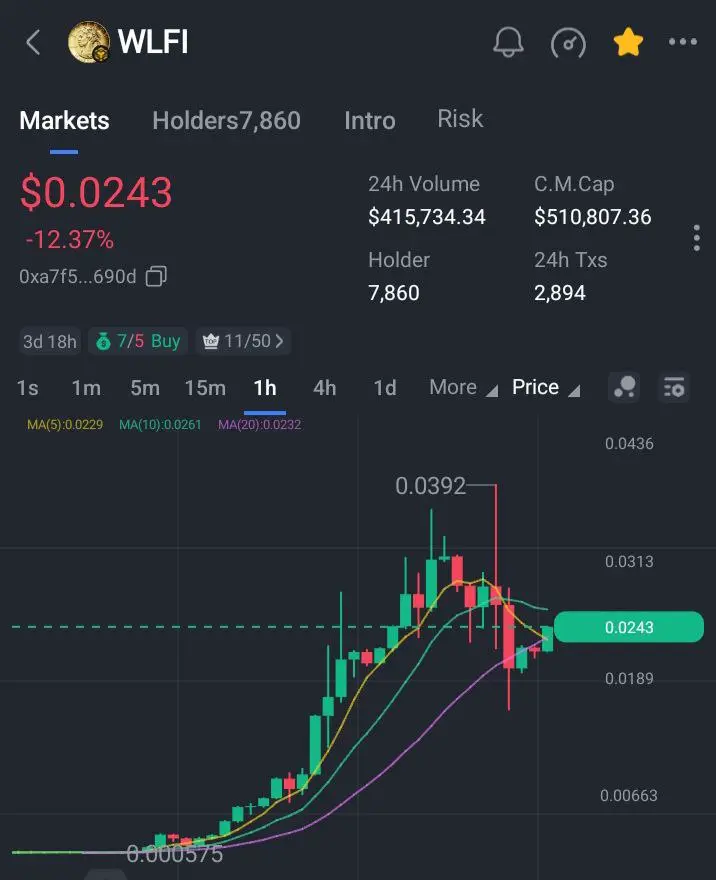Toggle the yellow favorite star
The image size is (716, 880).
628,42
